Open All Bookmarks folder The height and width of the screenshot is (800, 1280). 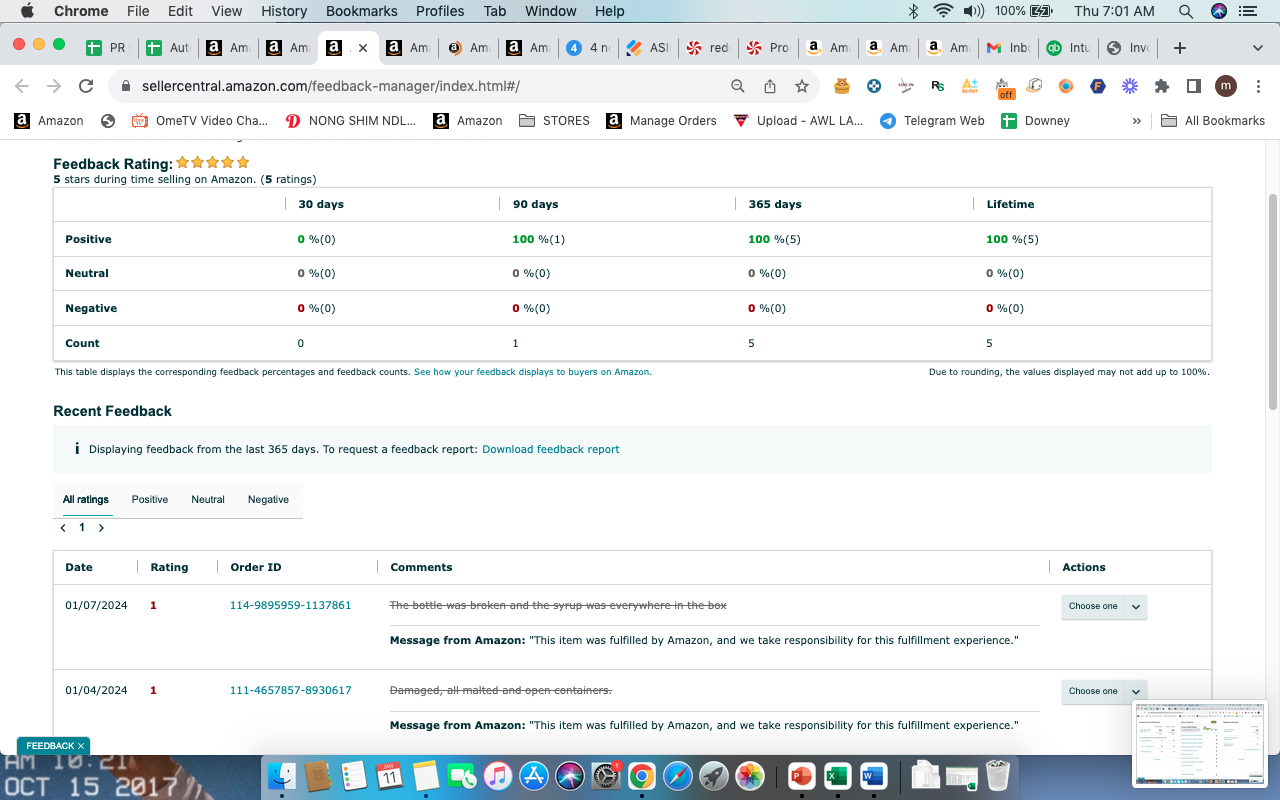1213,121
